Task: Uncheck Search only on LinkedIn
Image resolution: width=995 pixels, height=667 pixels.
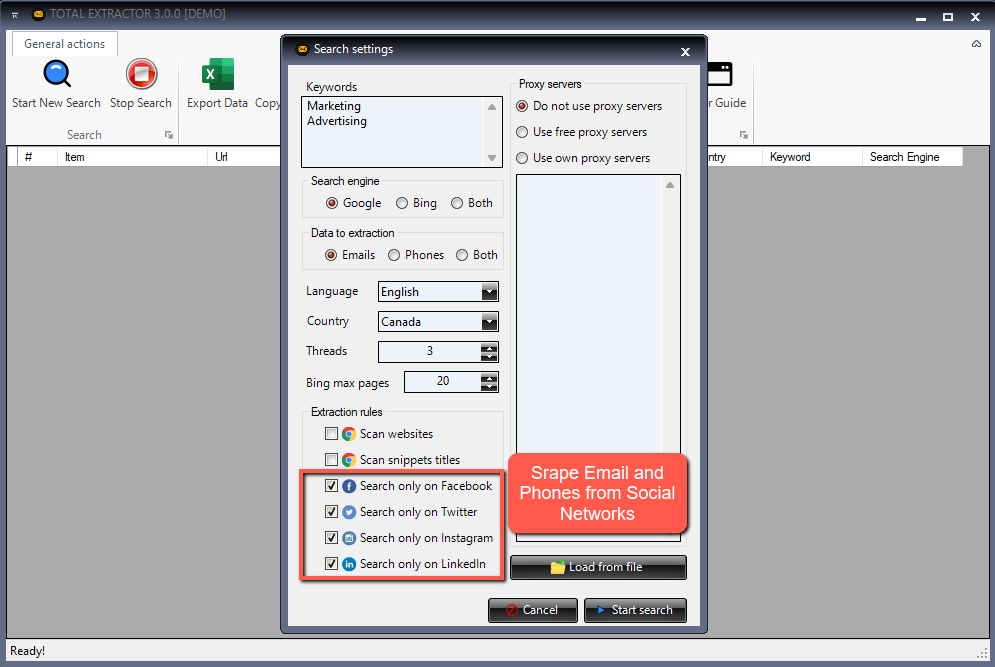Action: point(331,564)
